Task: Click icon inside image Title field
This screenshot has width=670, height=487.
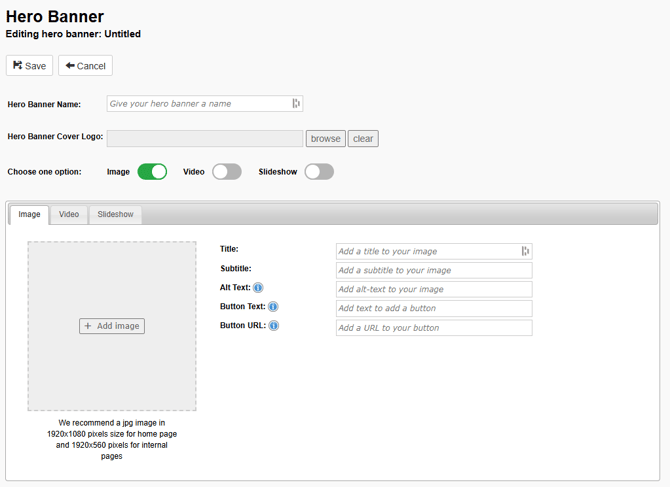Action: pyautogui.click(x=525, y=251)
